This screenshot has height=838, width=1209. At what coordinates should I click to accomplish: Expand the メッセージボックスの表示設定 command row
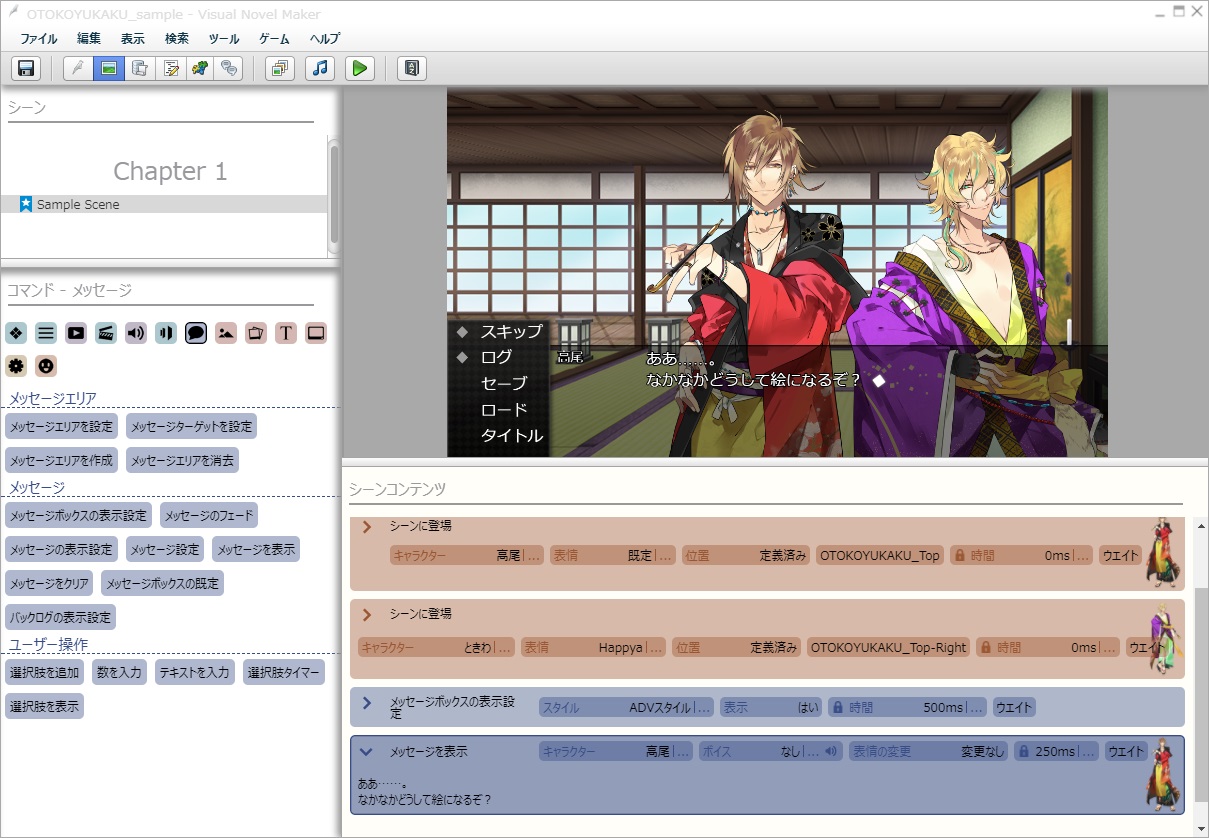[x=367, y=703]
